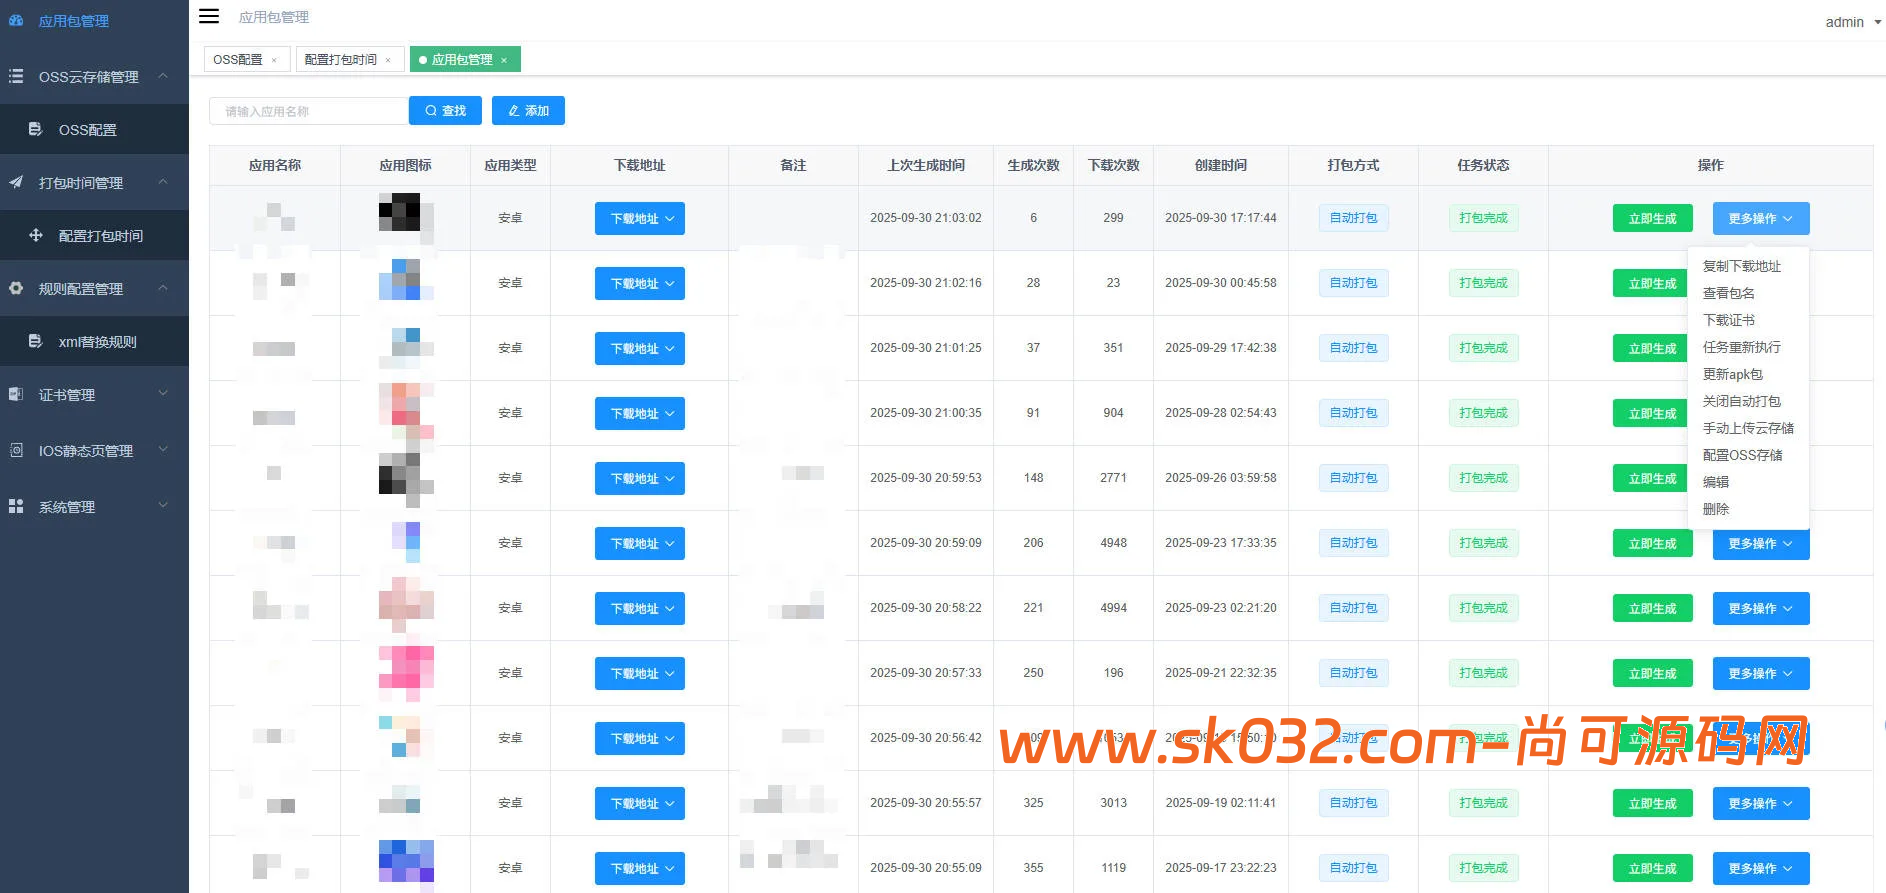
Task: Open 下载地址 dropdown in row with 28 generations
Action: (640, 283)
